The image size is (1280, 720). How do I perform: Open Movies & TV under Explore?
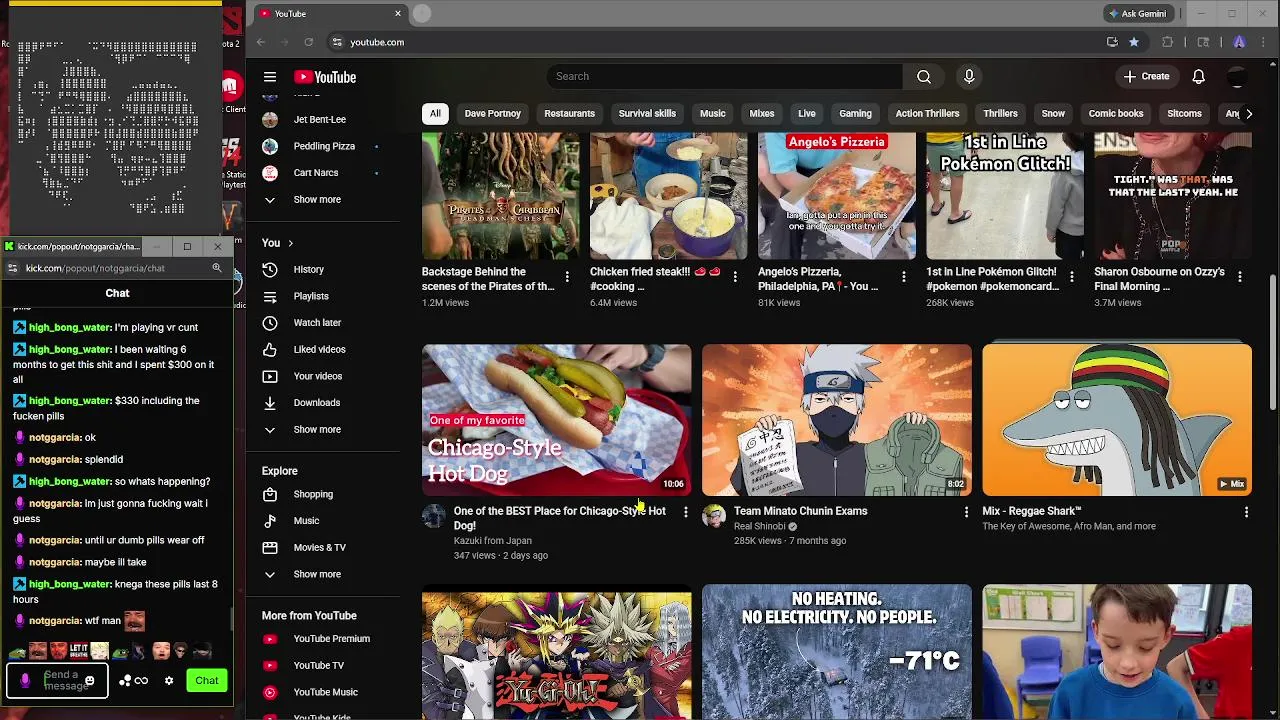pos(319,547)
